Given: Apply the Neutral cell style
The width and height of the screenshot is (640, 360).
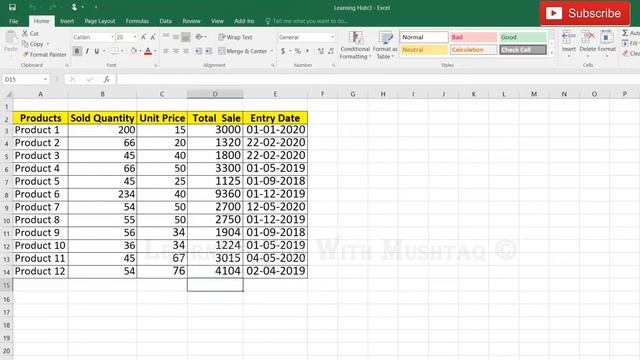Looking at the screenshot, I should 424,50.
